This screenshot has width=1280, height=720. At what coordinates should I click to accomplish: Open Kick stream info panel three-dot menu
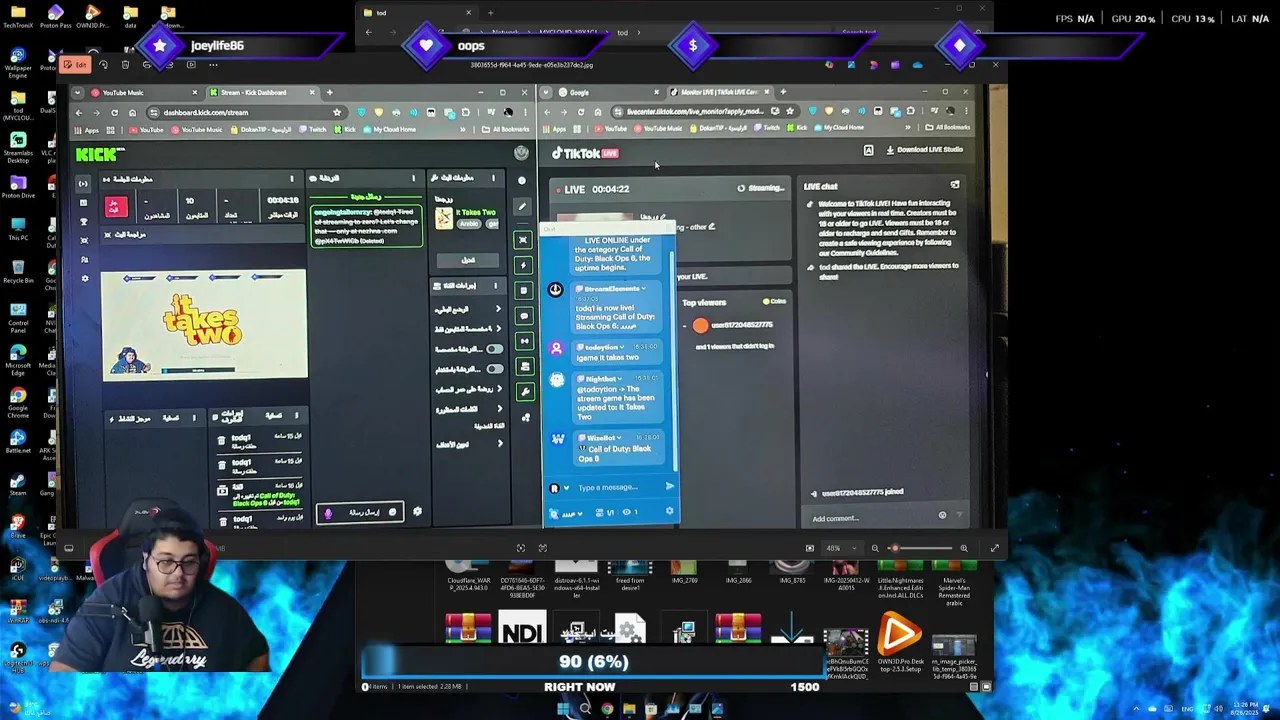coord(493,179)
